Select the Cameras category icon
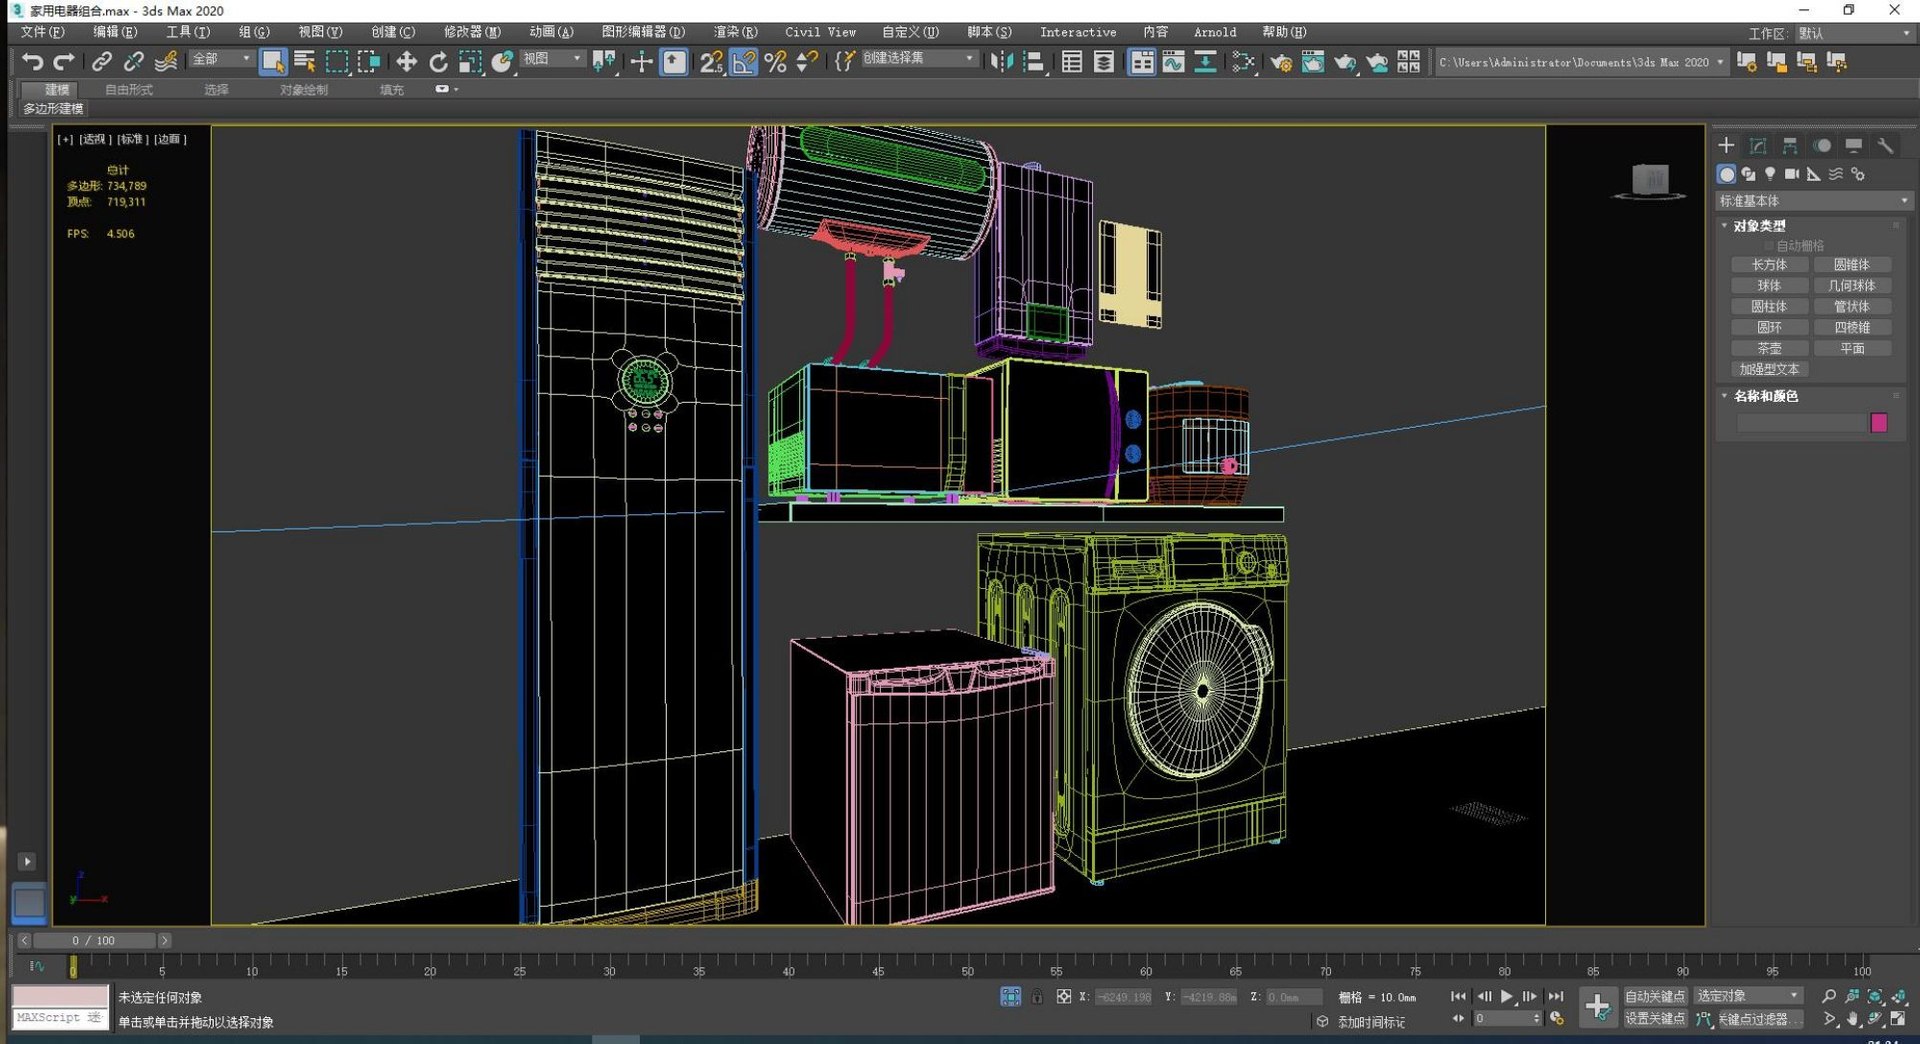The height and width of the screenshot is (1044, 1920). [1792, 174]
